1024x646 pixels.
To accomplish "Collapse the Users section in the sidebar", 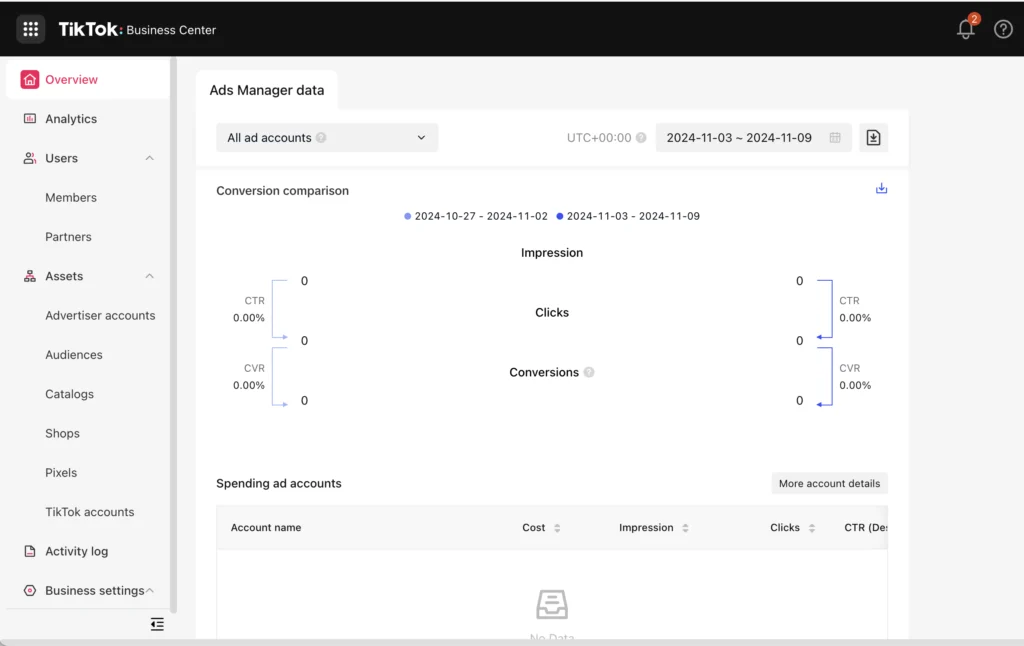I will (x=149, y=158).
